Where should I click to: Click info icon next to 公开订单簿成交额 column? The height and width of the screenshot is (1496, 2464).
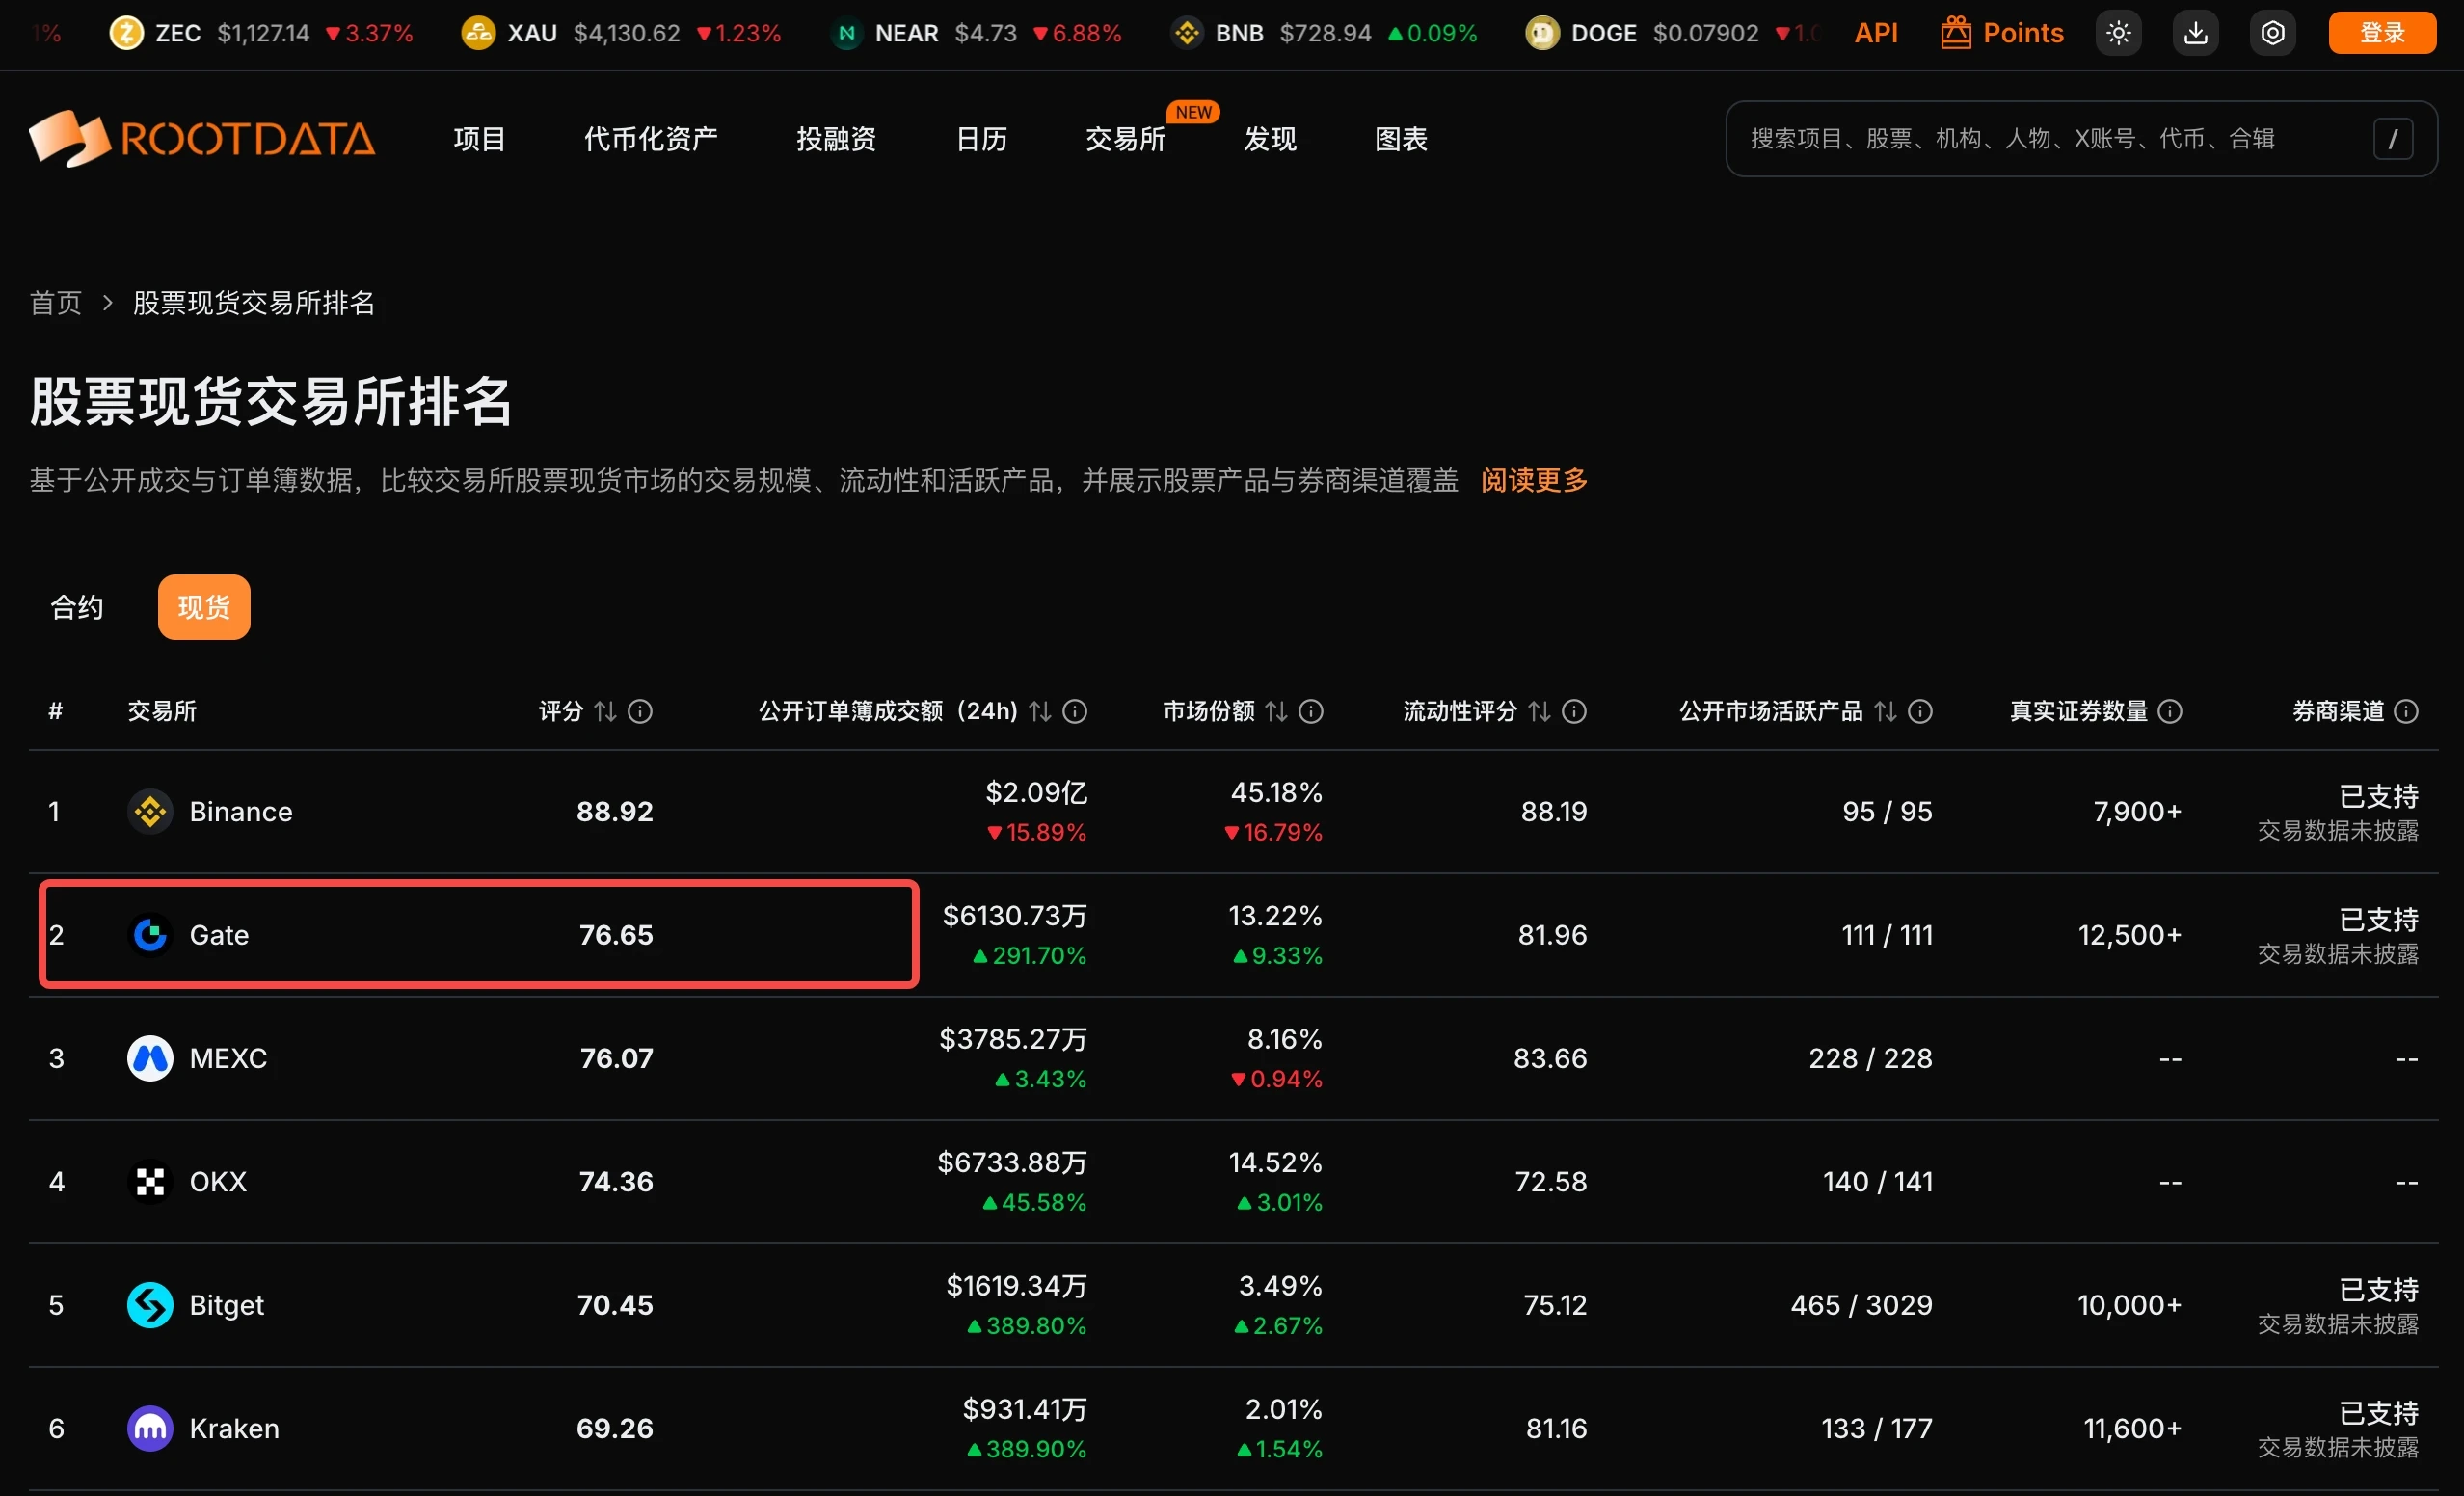click(x=1075, y=711)
